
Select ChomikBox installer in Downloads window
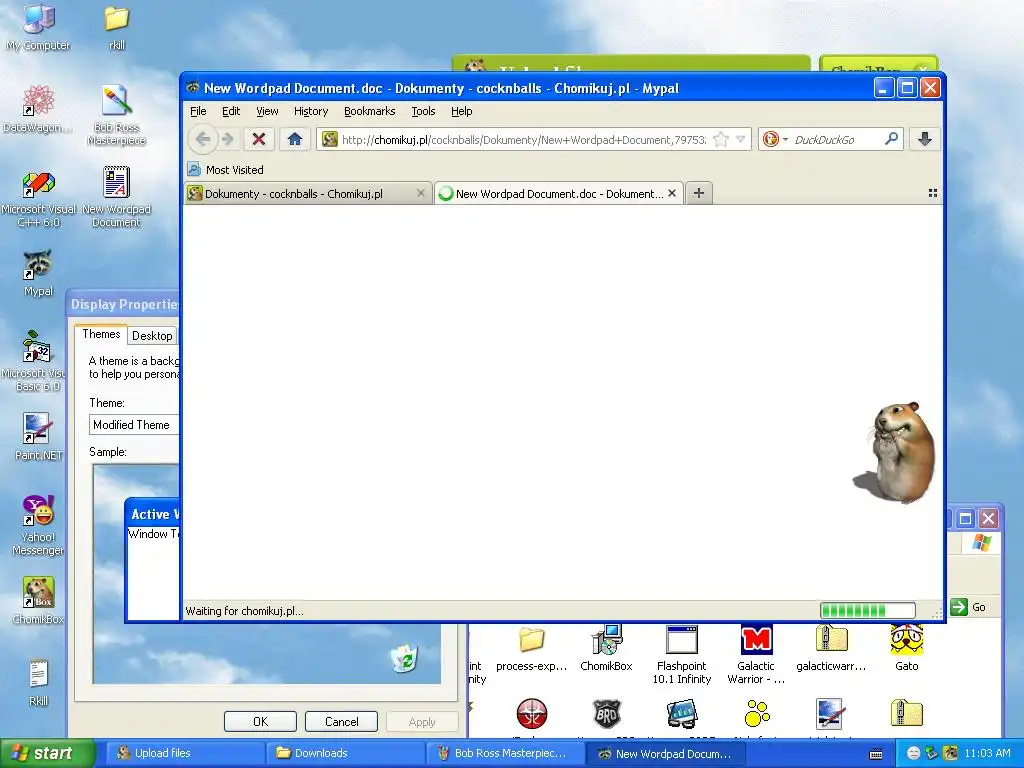[x=607, y=649]
